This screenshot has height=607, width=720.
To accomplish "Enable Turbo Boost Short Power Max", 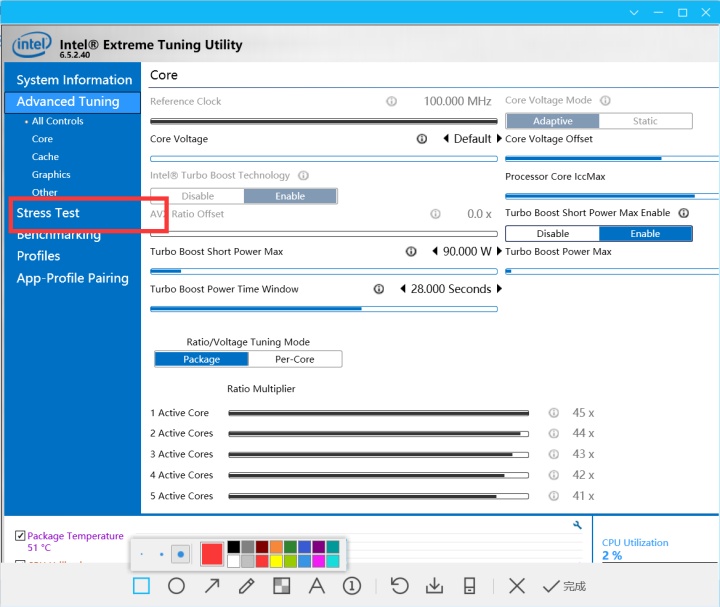I will point(645,234).
